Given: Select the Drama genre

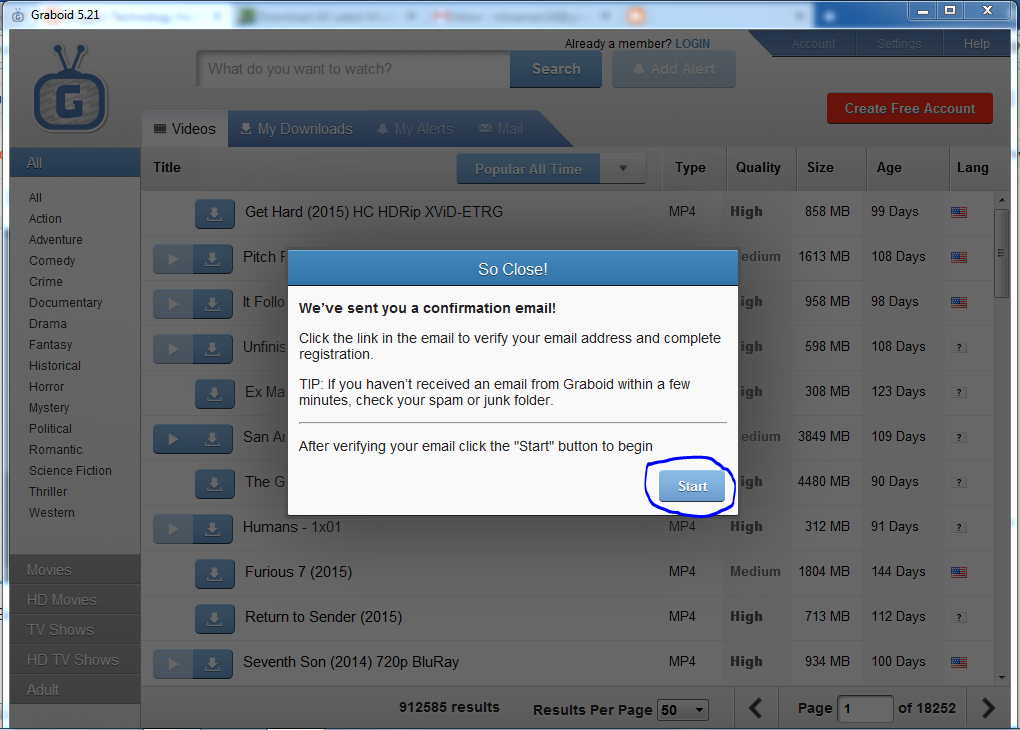Looking at the screenshot, I should [x=47, y=323].
